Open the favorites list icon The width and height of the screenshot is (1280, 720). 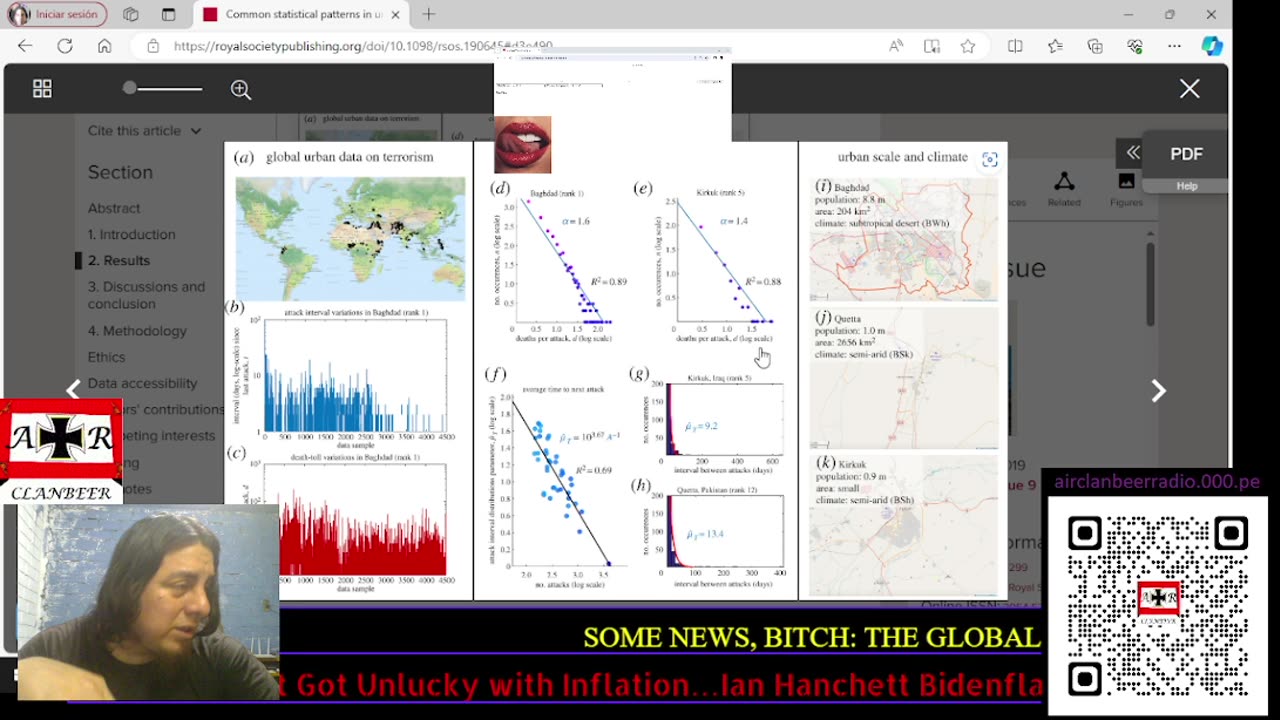[x=1055, y=46]
